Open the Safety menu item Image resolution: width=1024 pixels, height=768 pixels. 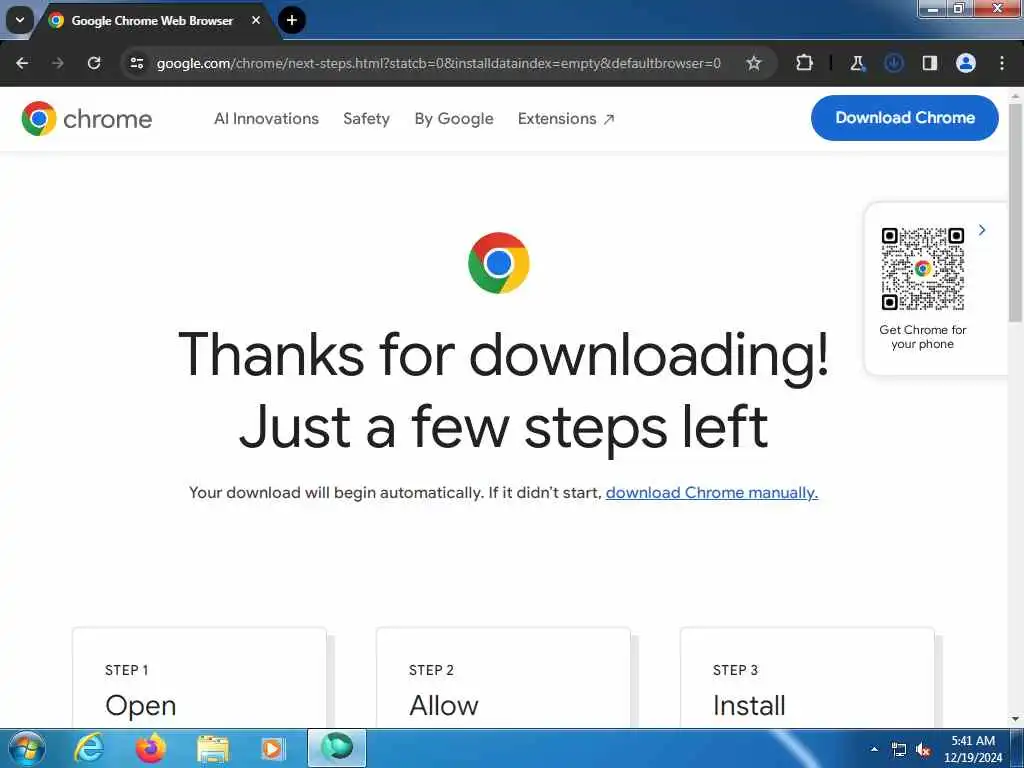366,119
